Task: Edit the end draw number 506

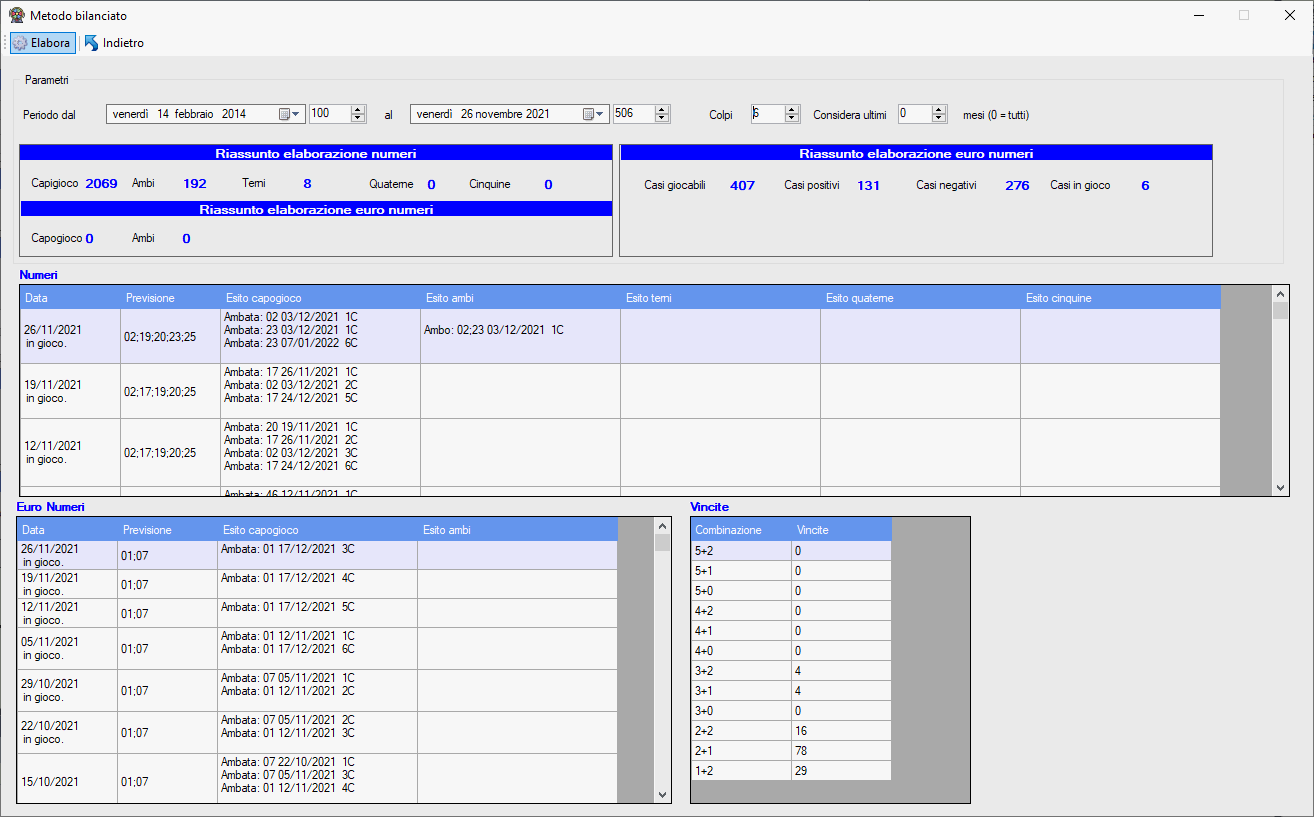Action: pos(633,114)
